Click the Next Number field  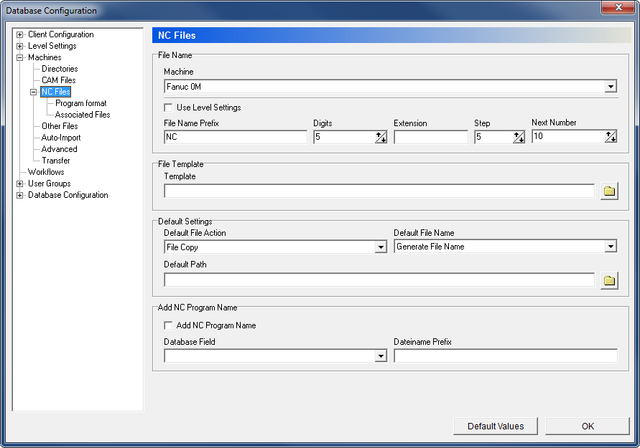click(x=568, y=136)
